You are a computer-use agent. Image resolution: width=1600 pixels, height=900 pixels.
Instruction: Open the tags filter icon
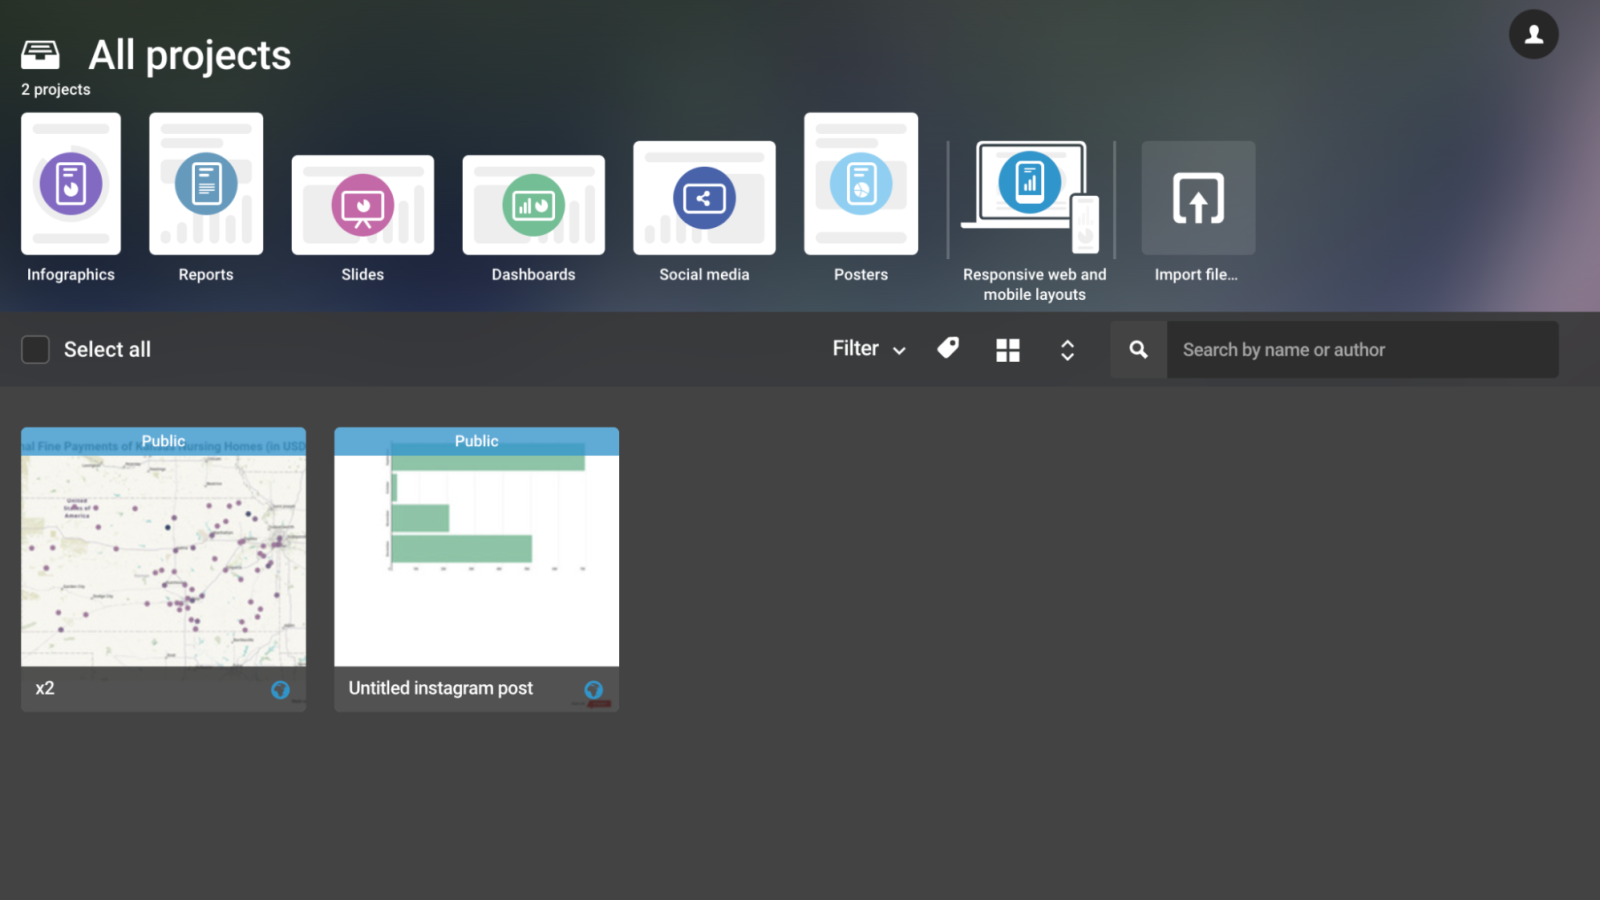pyautogui.click(x=947, y=349)
